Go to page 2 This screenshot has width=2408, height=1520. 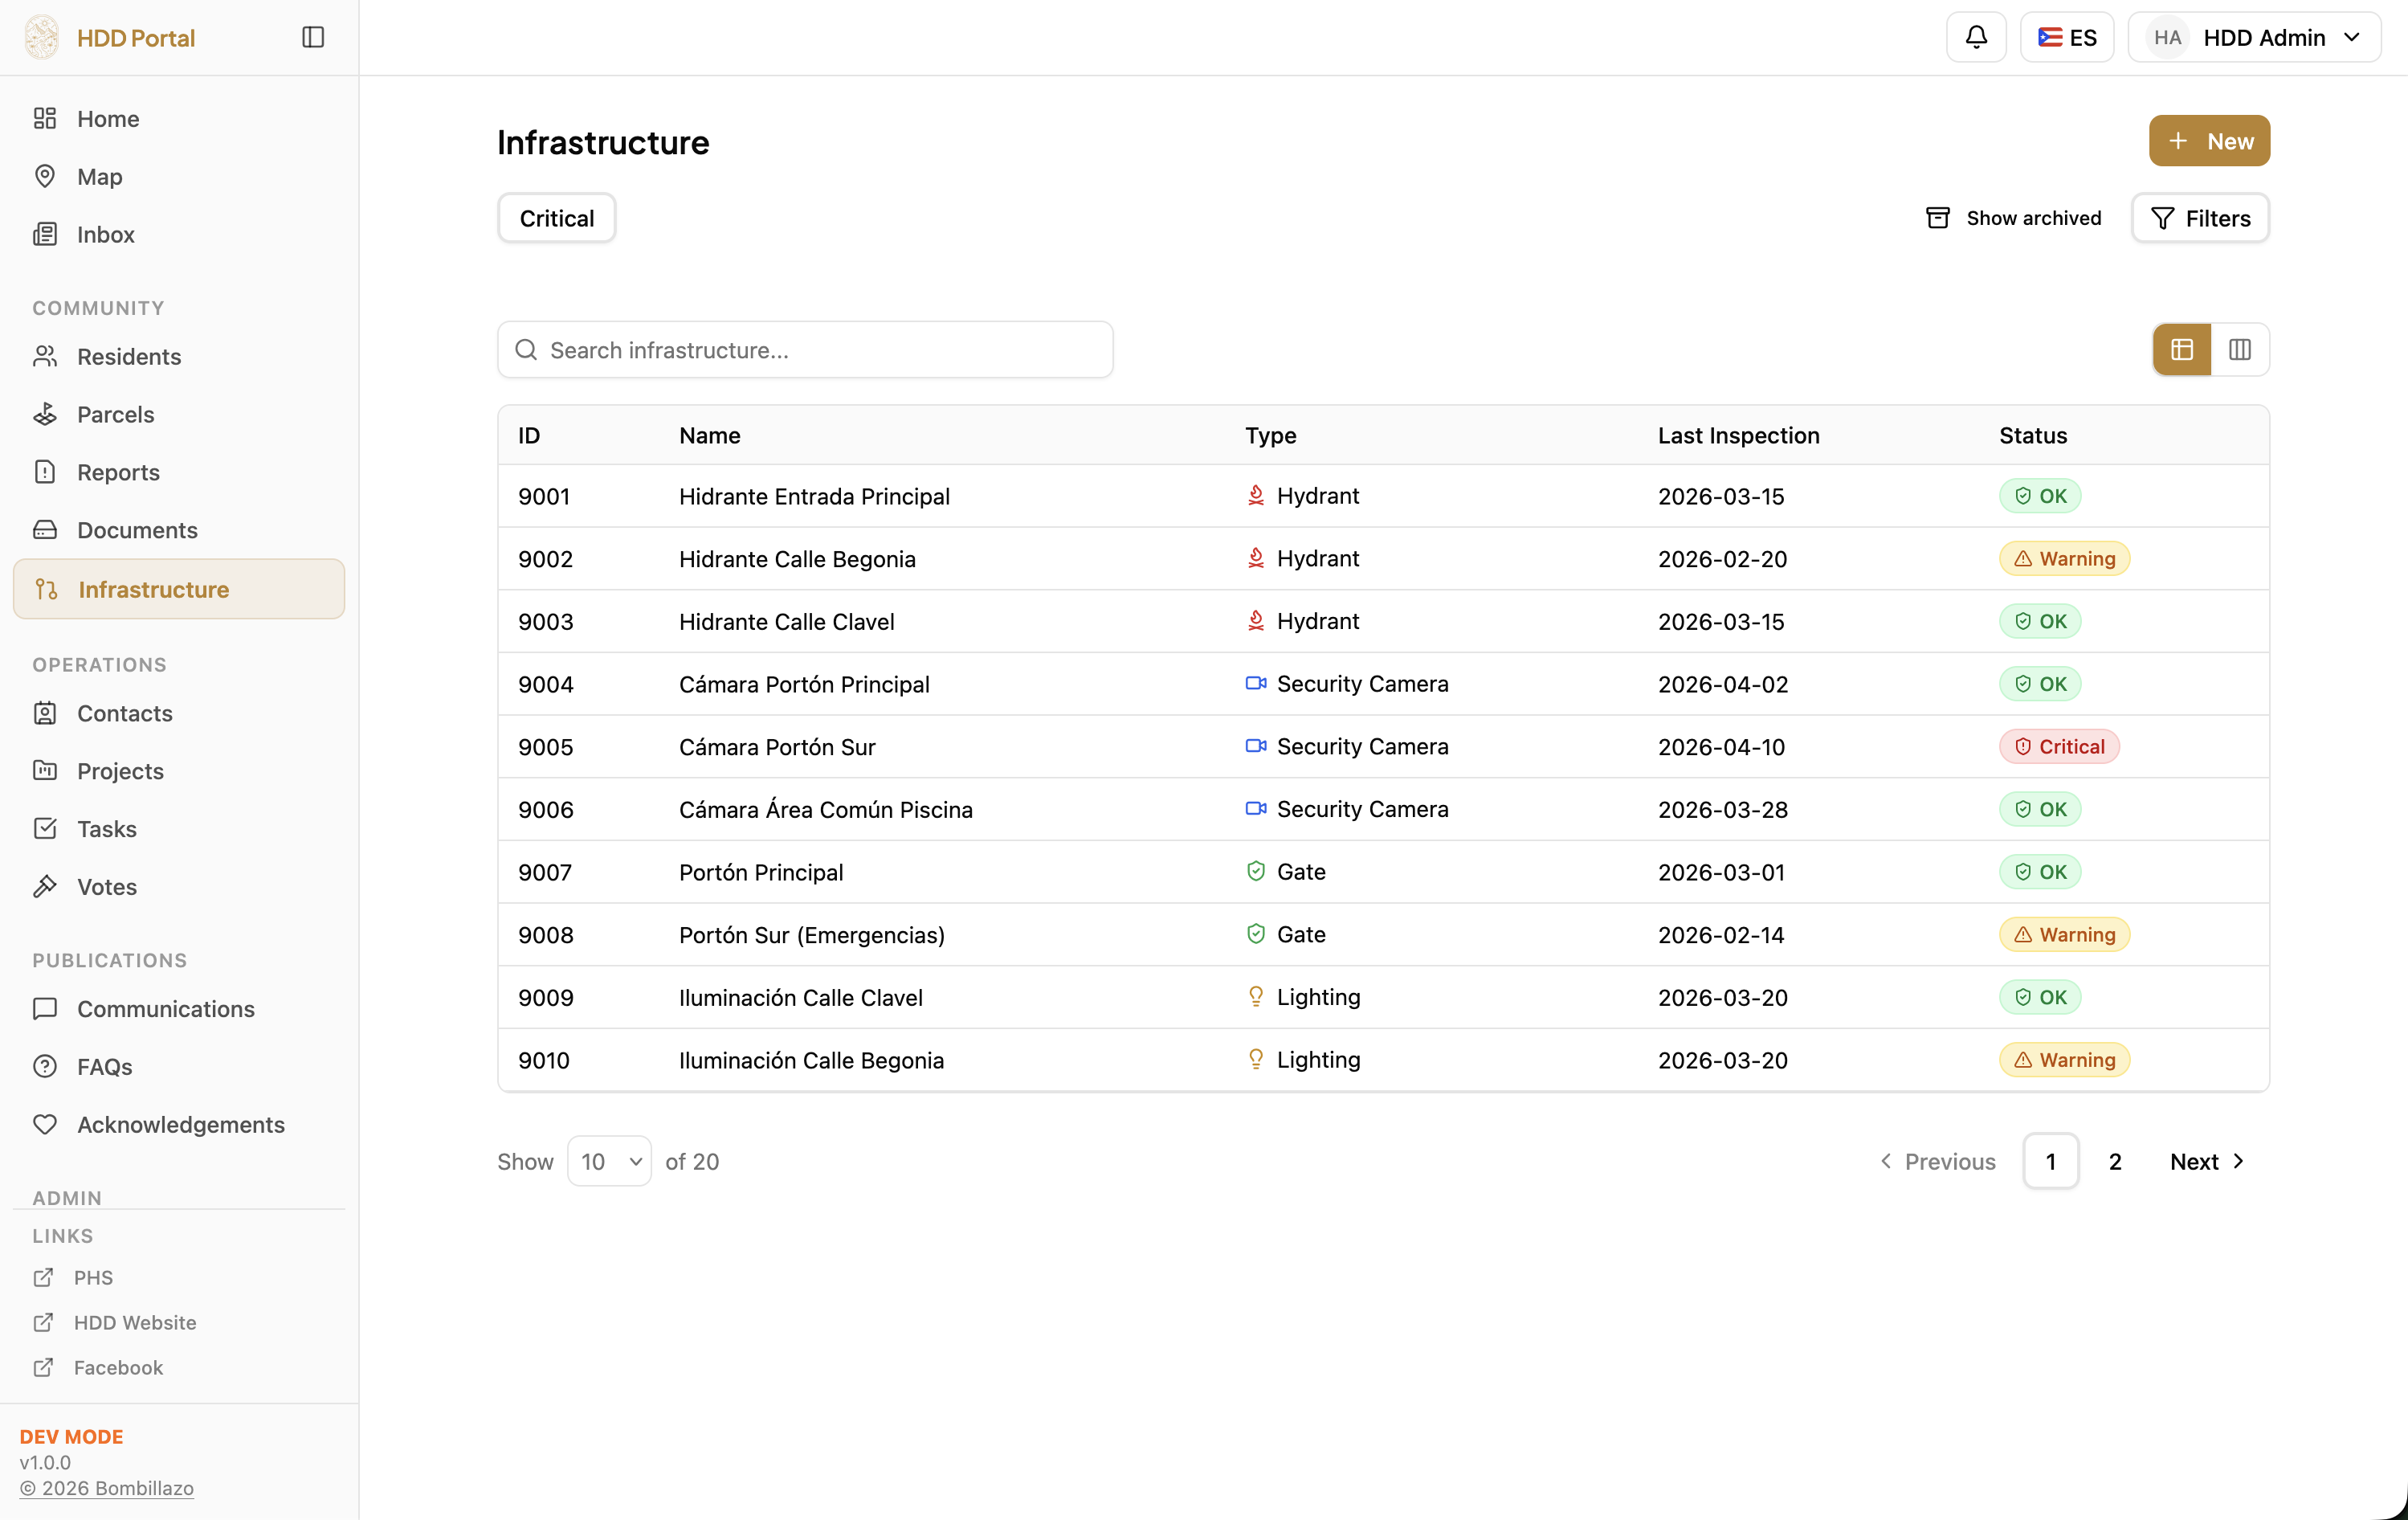click(x=2115, y=1161)
